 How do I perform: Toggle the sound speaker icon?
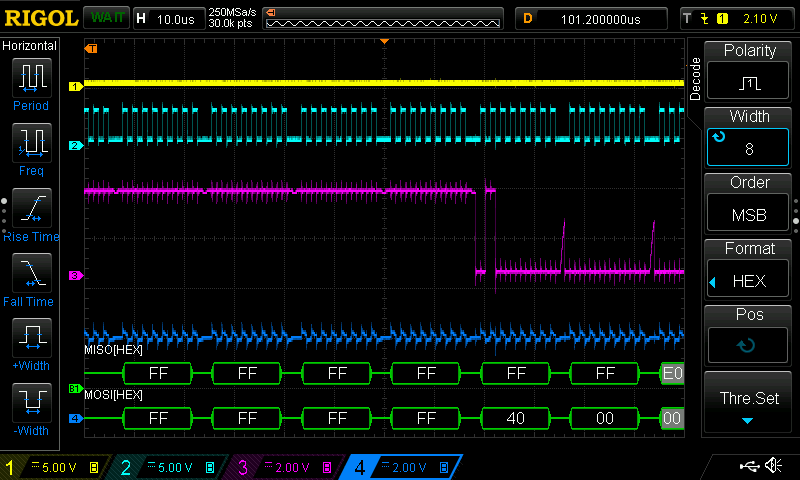773,466
